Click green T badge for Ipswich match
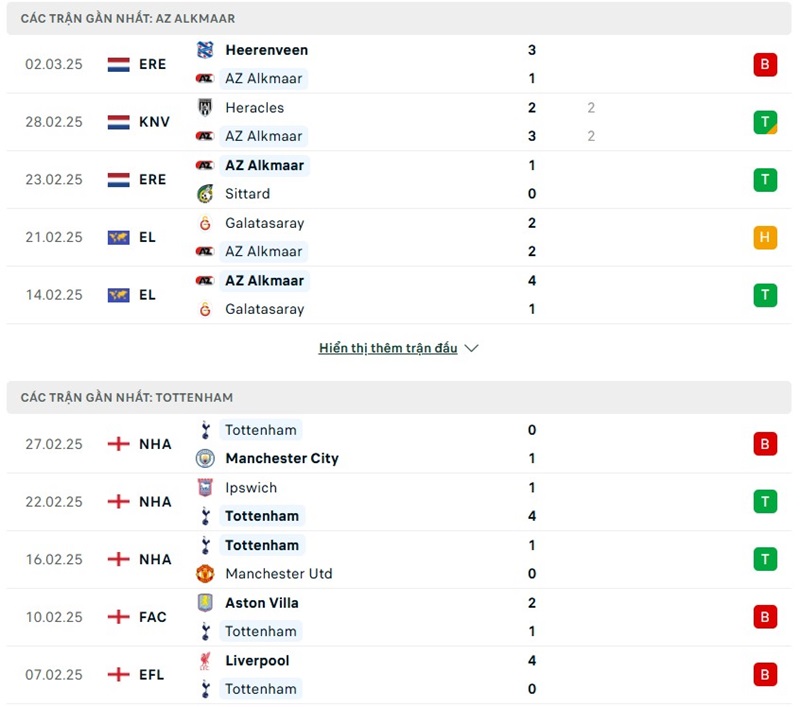800x707 pixels. click(765, 502)
